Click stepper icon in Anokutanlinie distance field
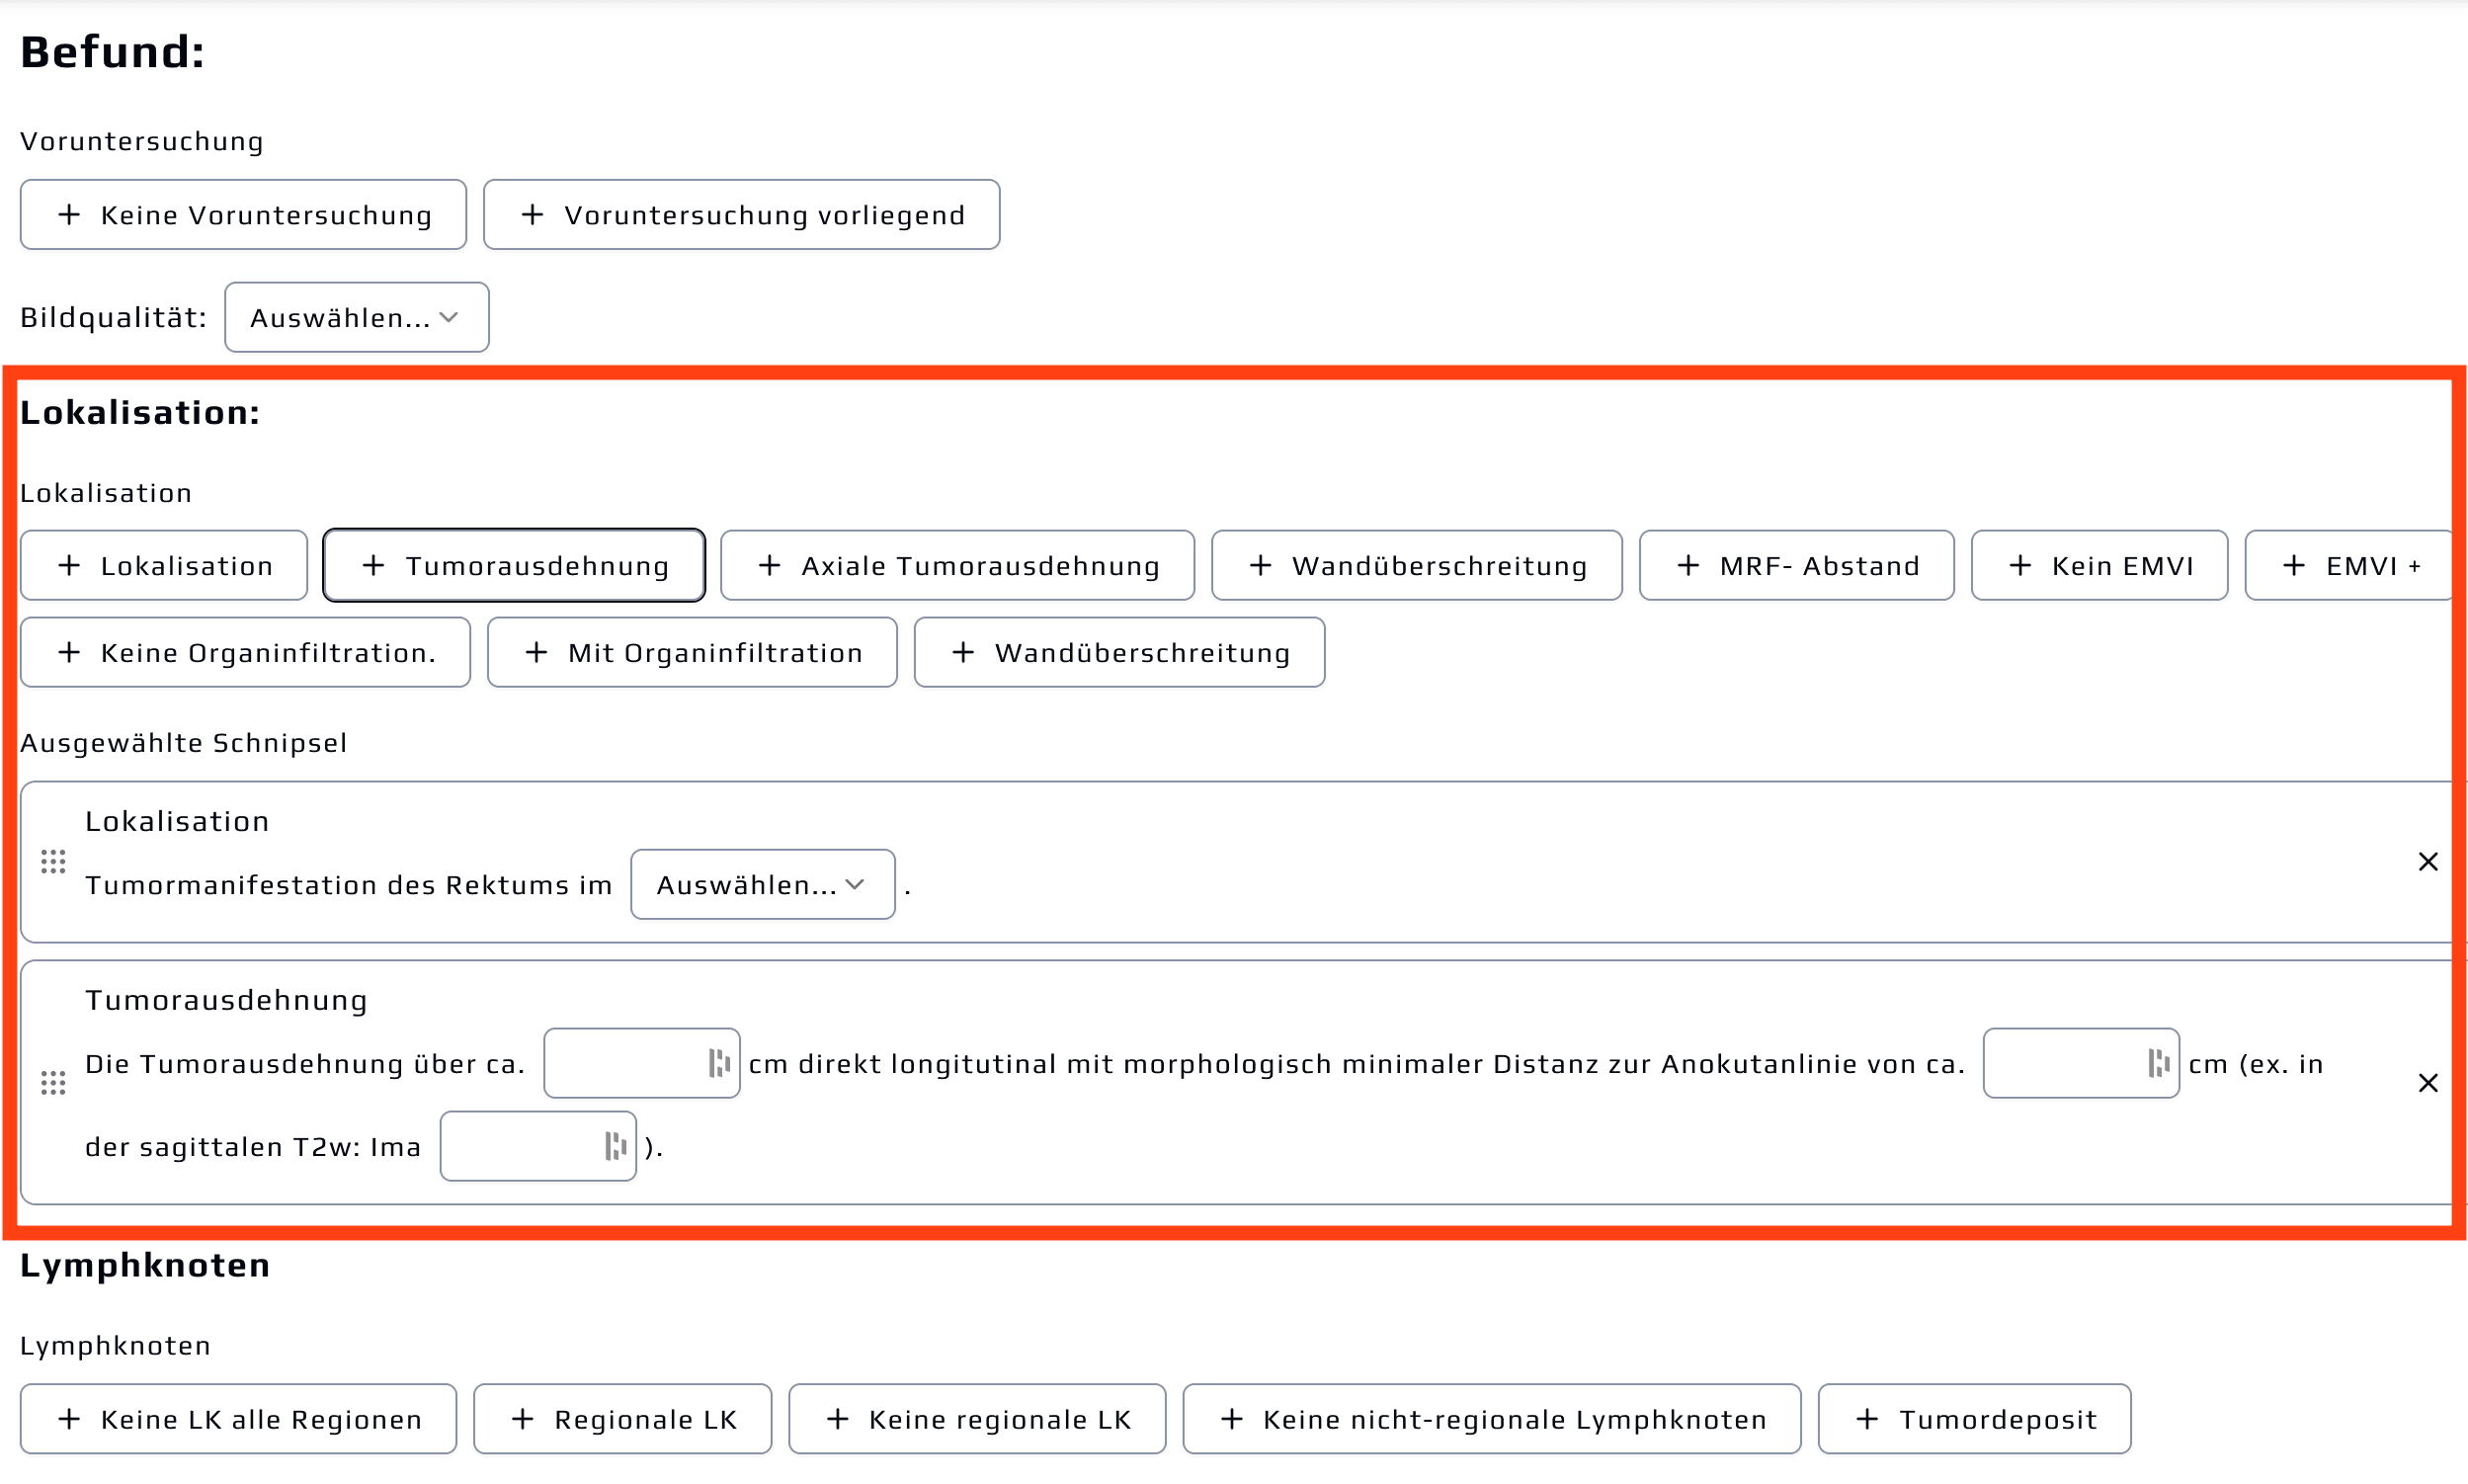 (x=2158, y=1063)
